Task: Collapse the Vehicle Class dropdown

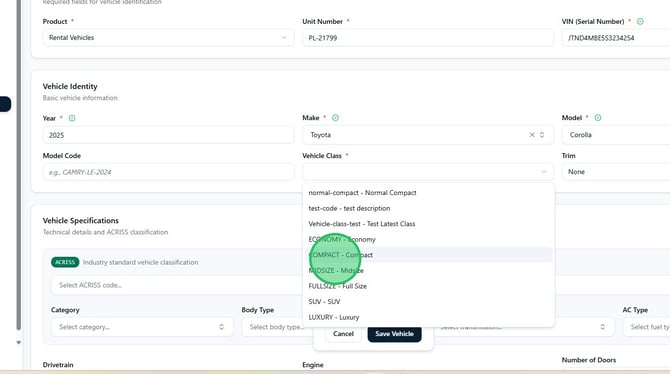Action: click(x=428, y=172)
